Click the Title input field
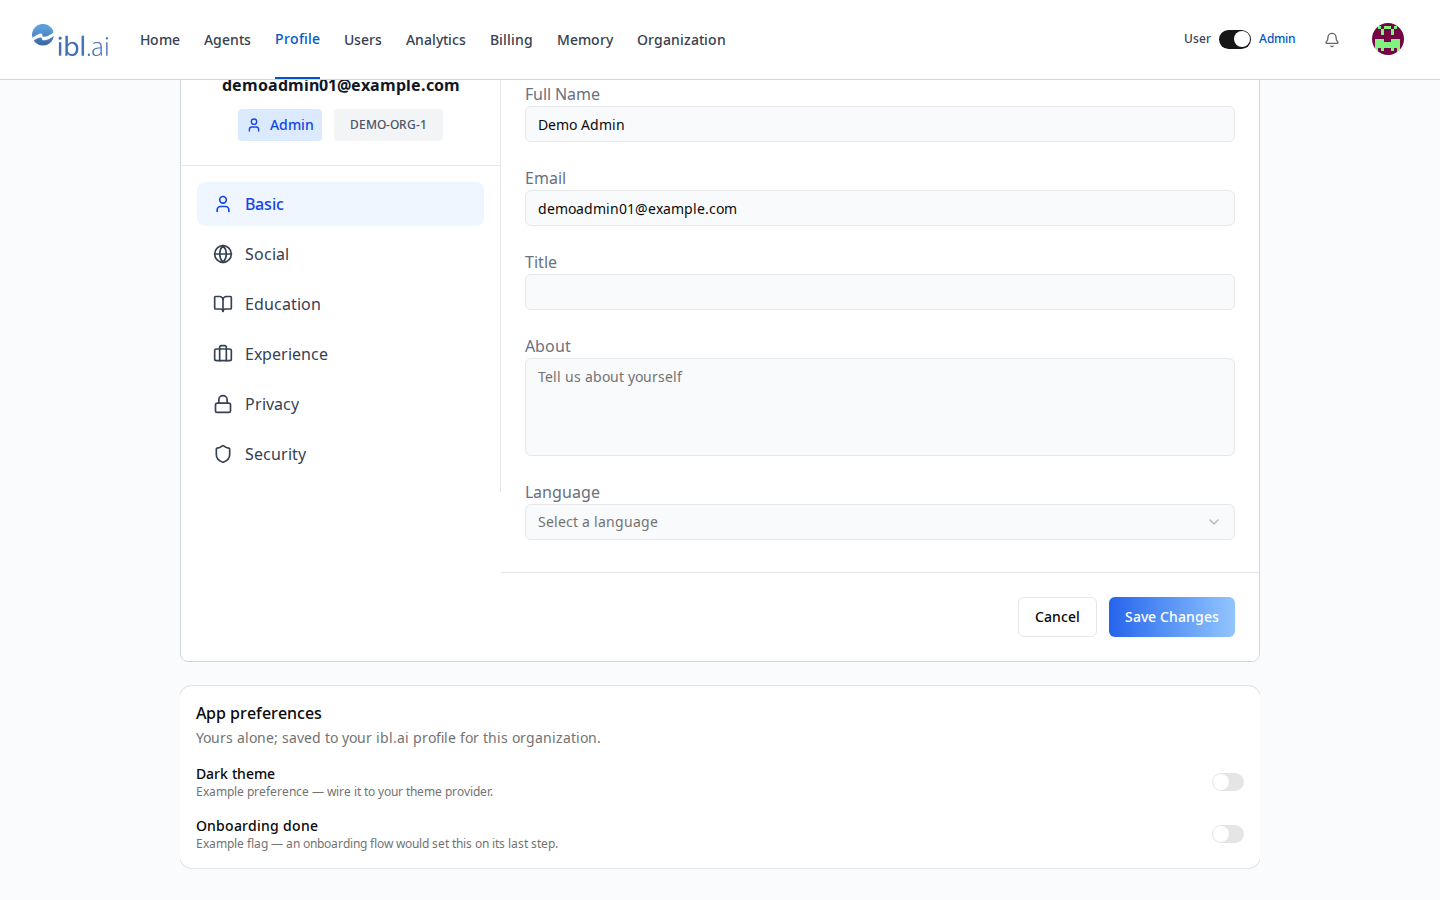The height and width of the screenshot is (900, 1440). coord(880,292)
